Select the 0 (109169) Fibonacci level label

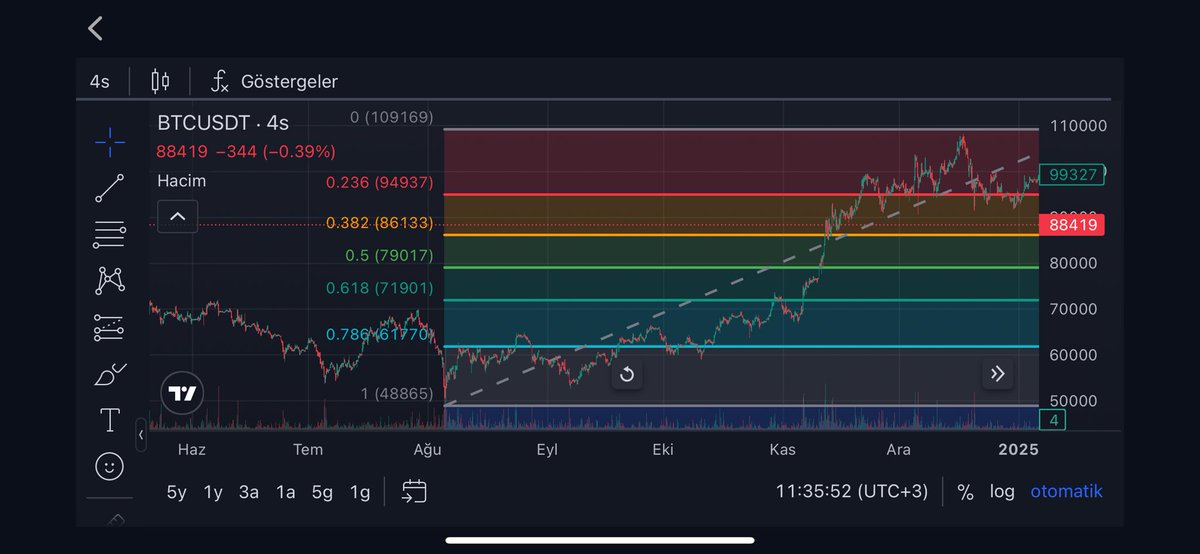(391, 117)
